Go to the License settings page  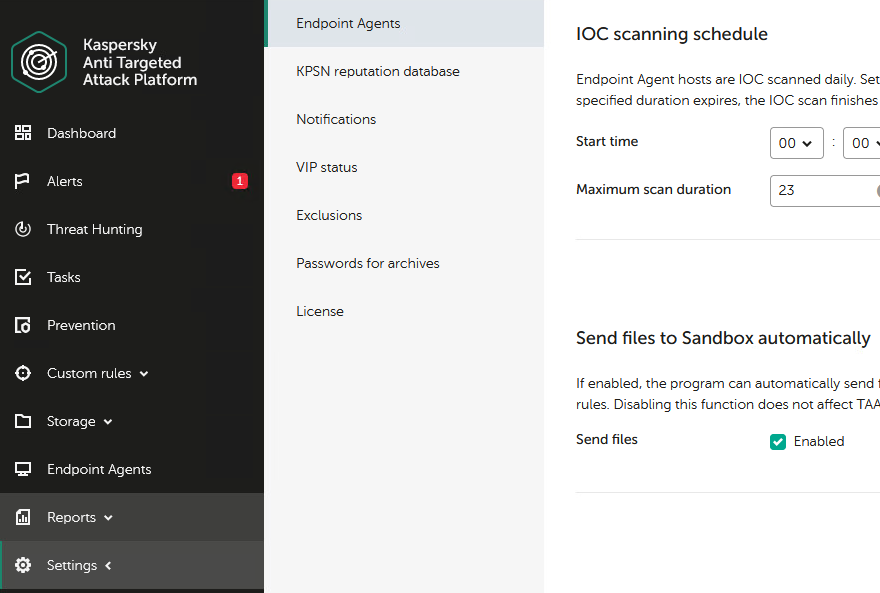tap(320, 311)
